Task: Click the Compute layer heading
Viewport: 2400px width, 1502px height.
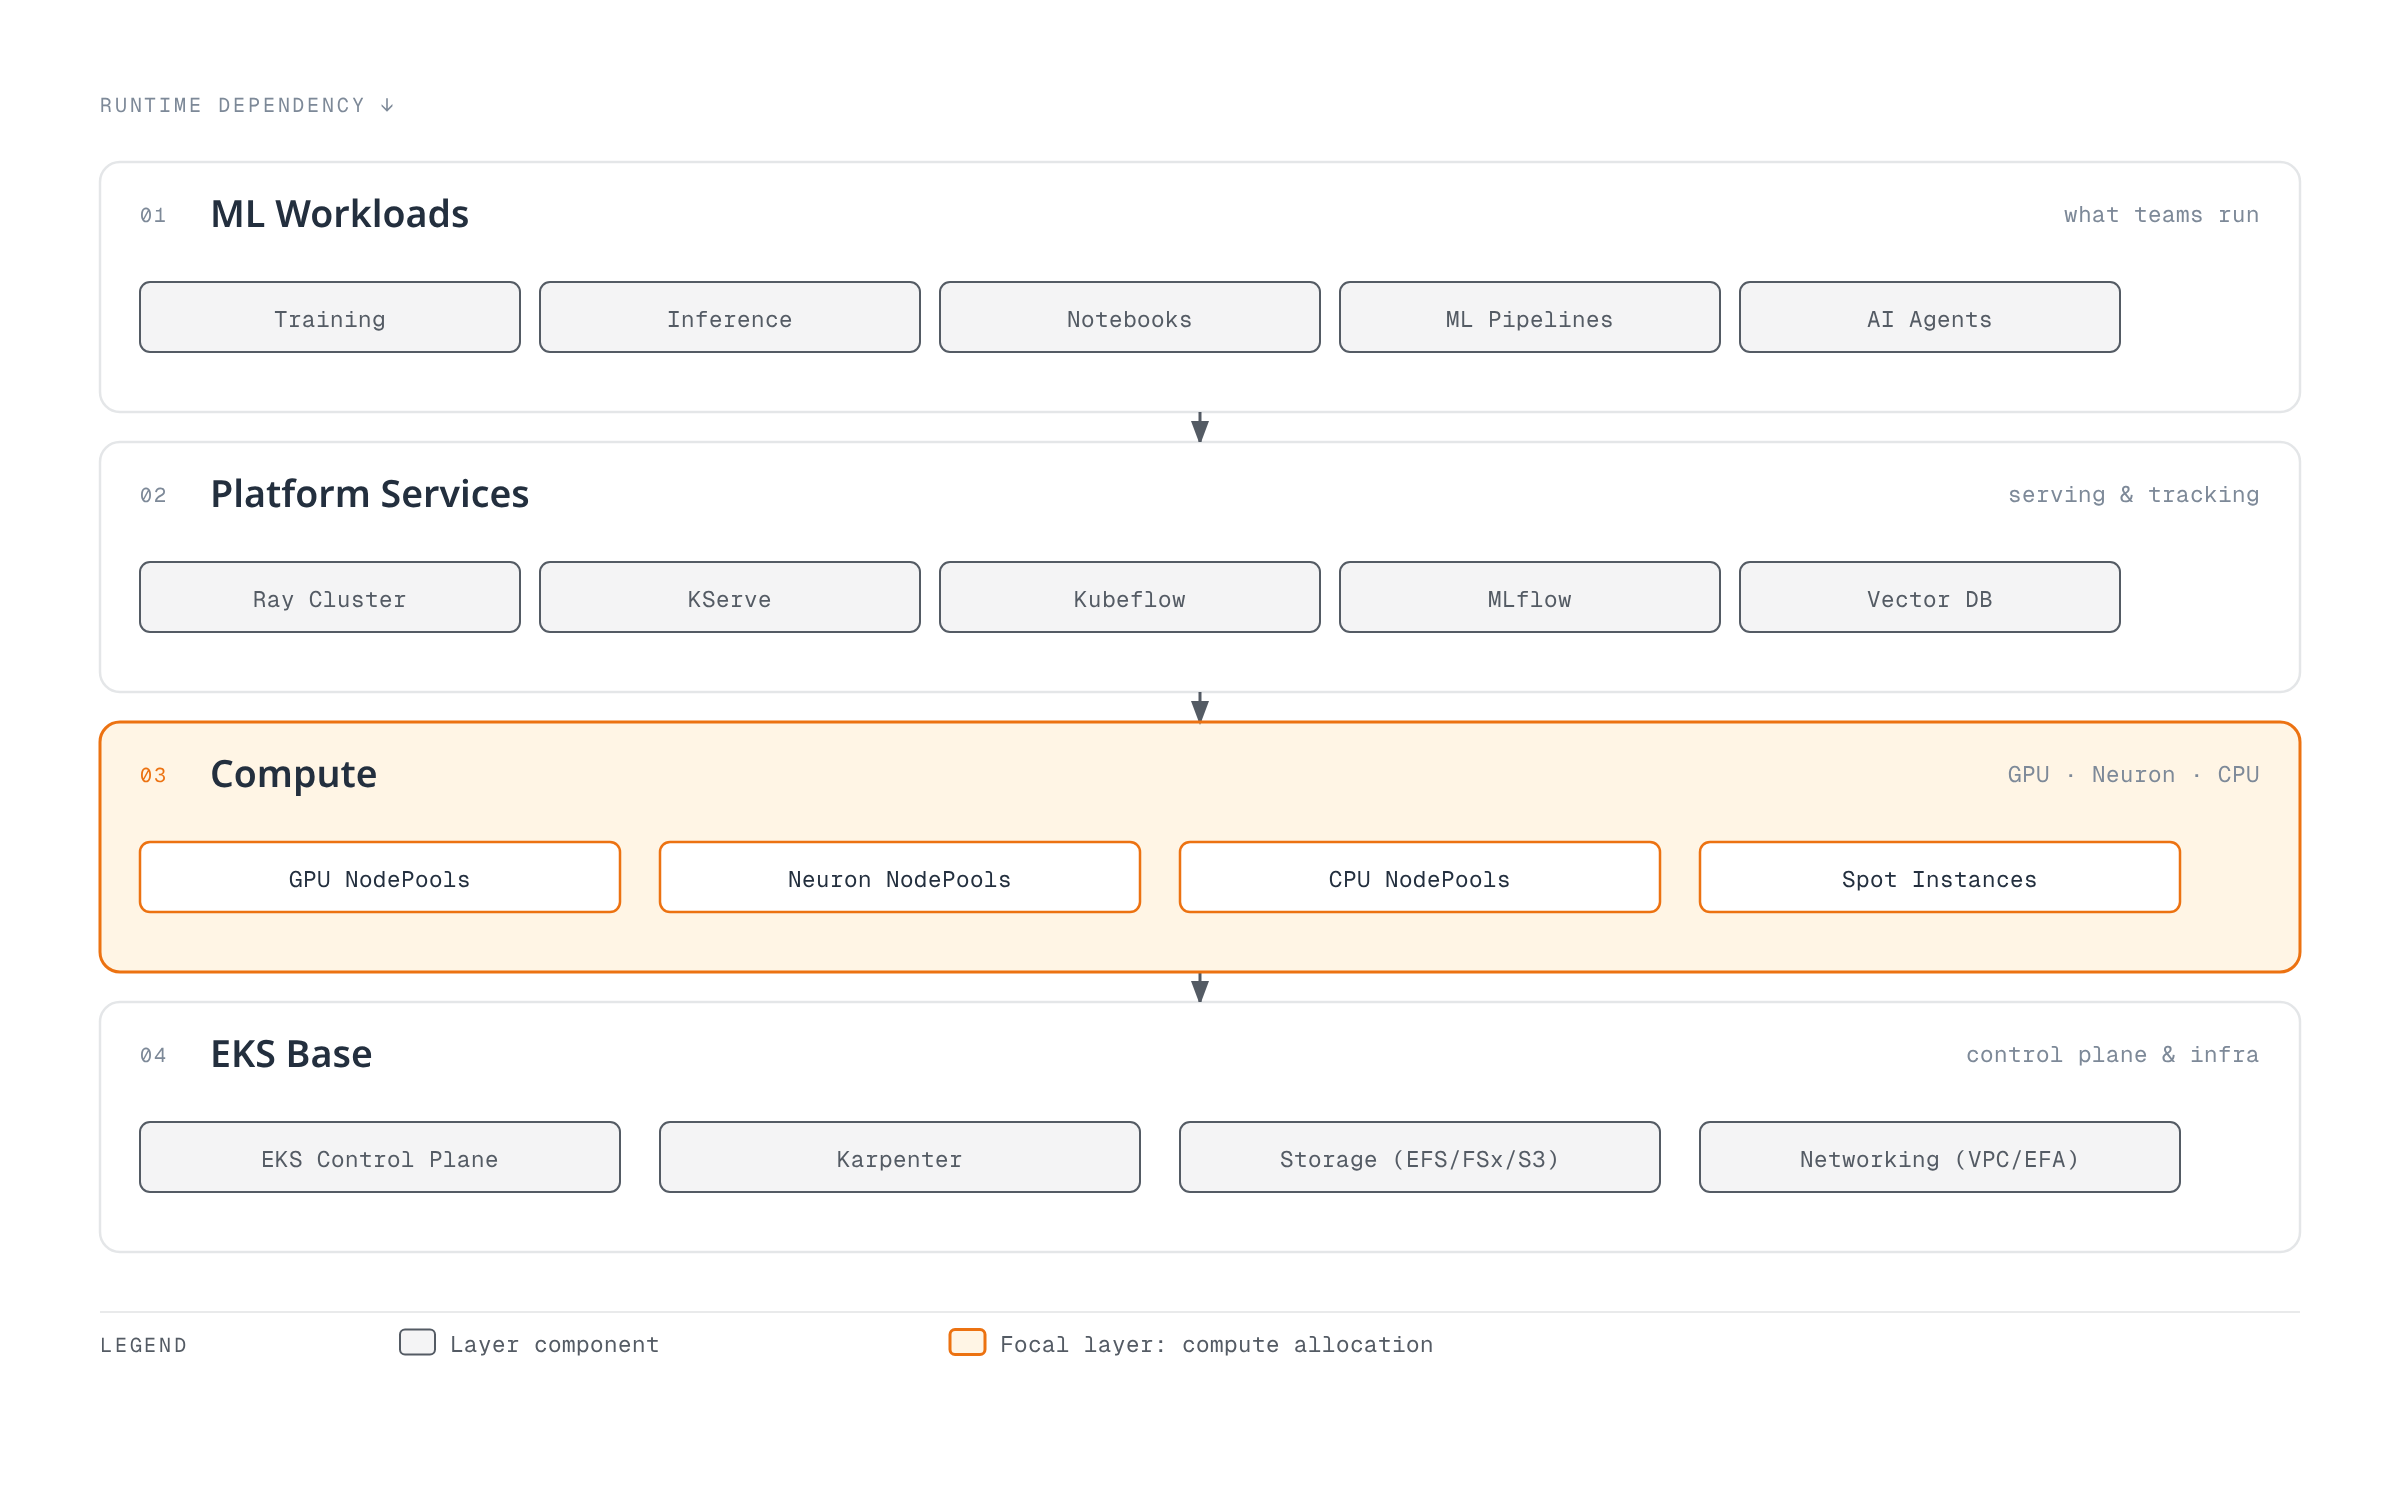Action: click(x=294, y=775)
